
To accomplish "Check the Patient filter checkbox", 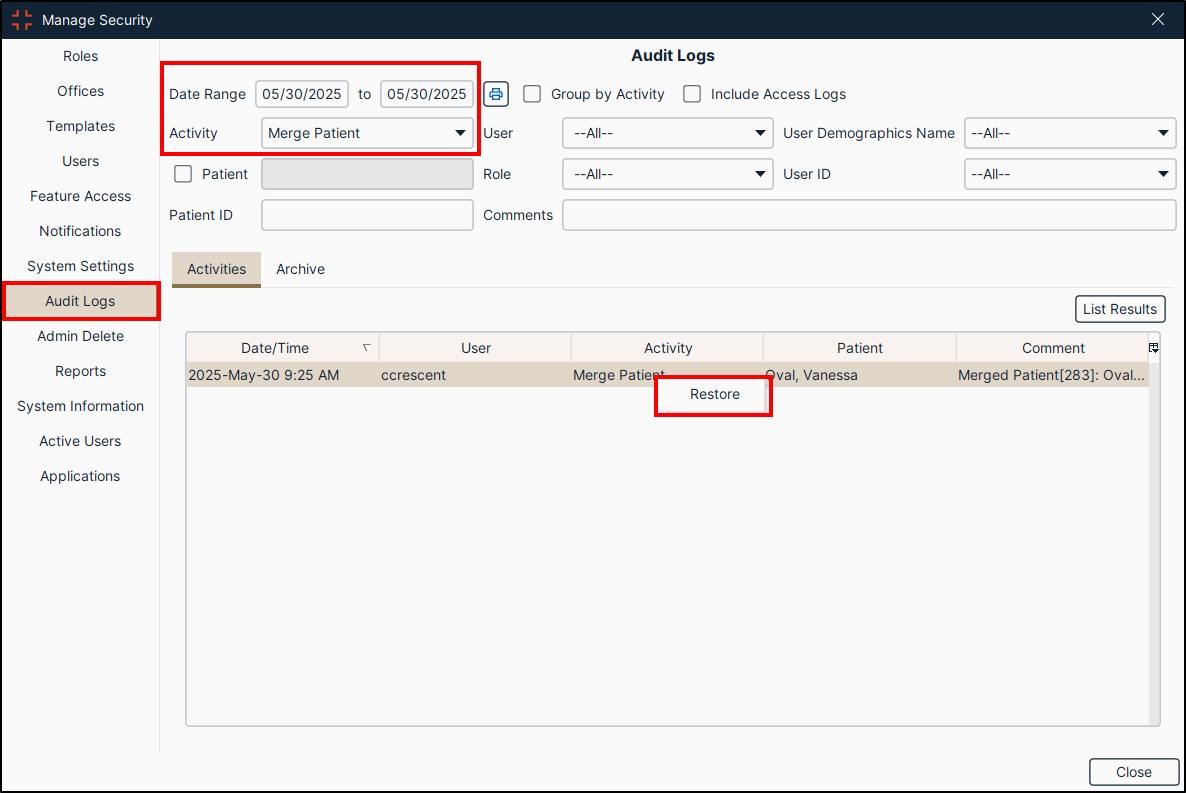I will click(183, 173).
